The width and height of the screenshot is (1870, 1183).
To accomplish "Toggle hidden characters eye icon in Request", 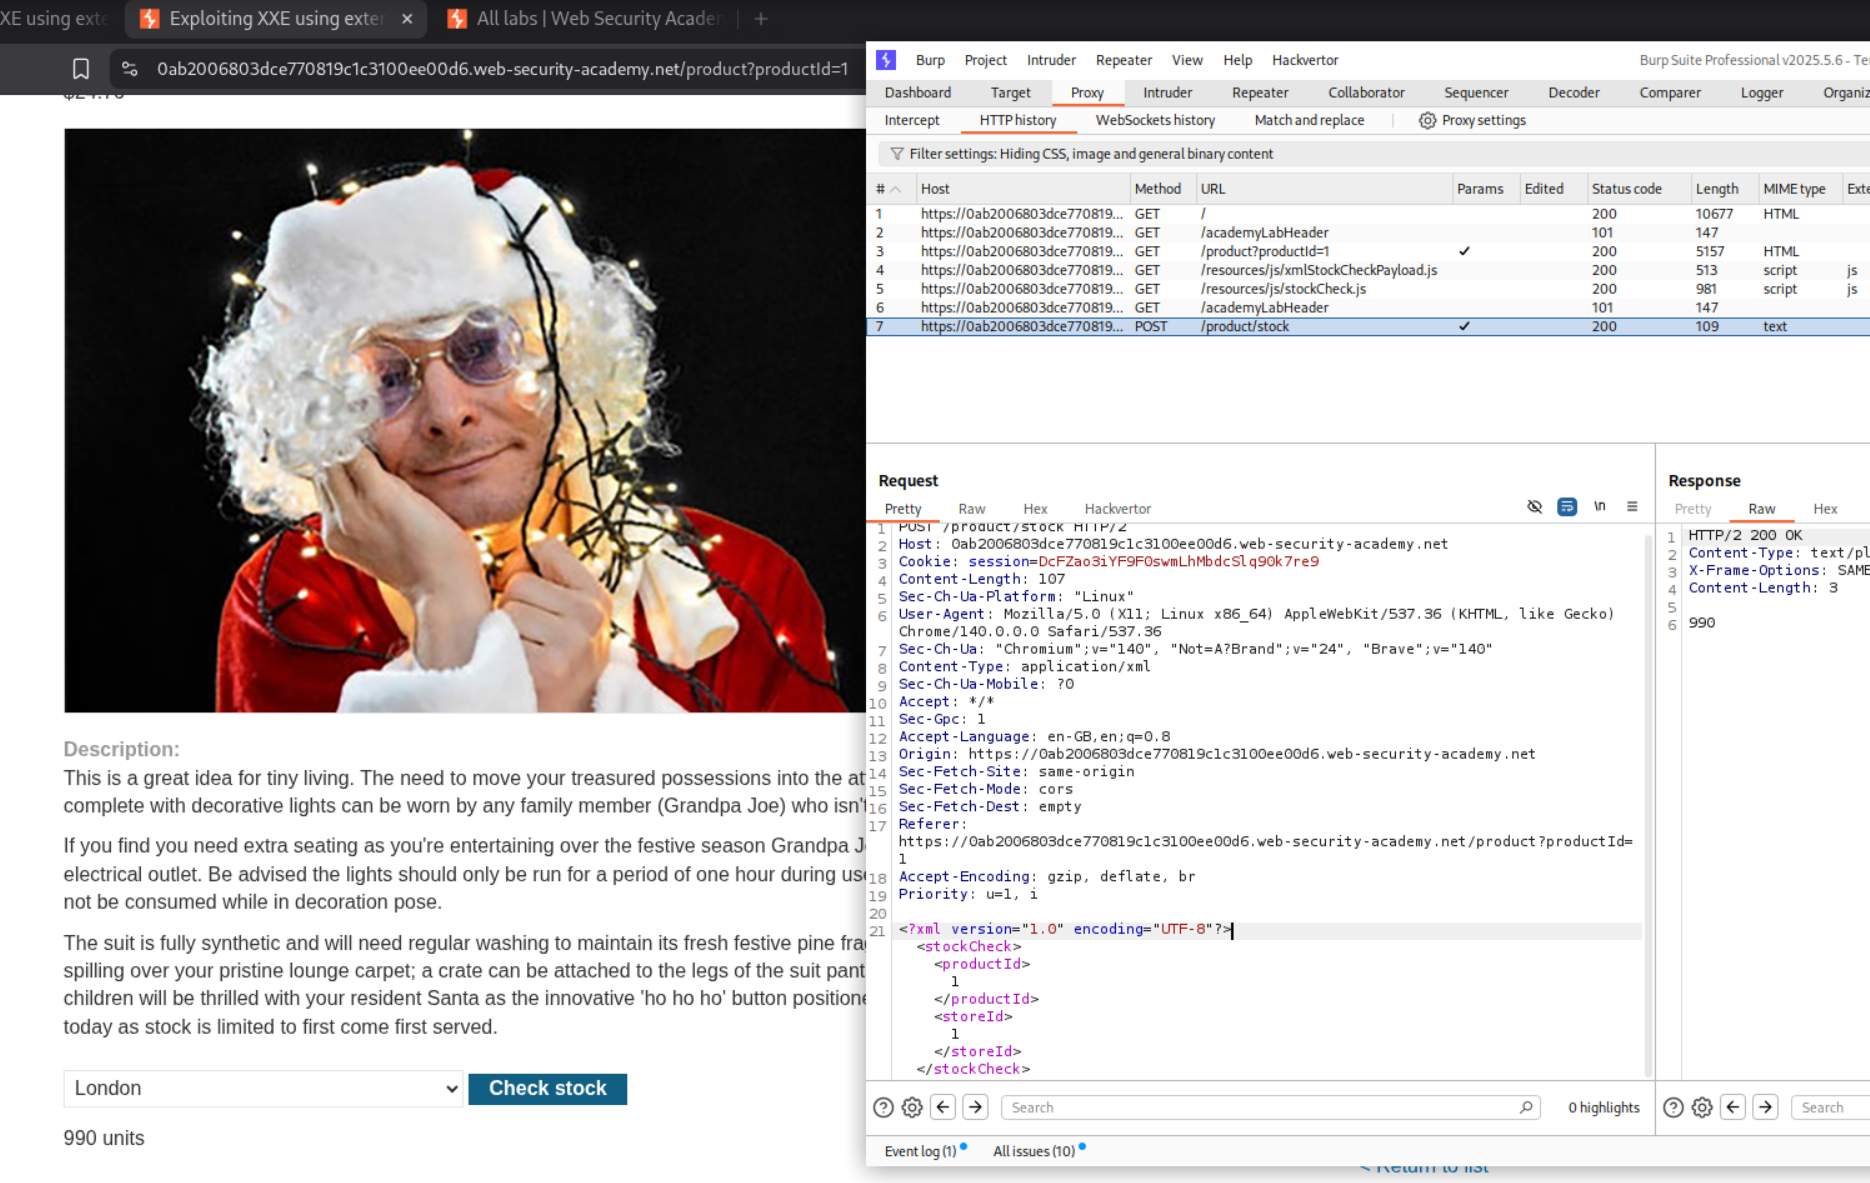I will (1535, 507).
